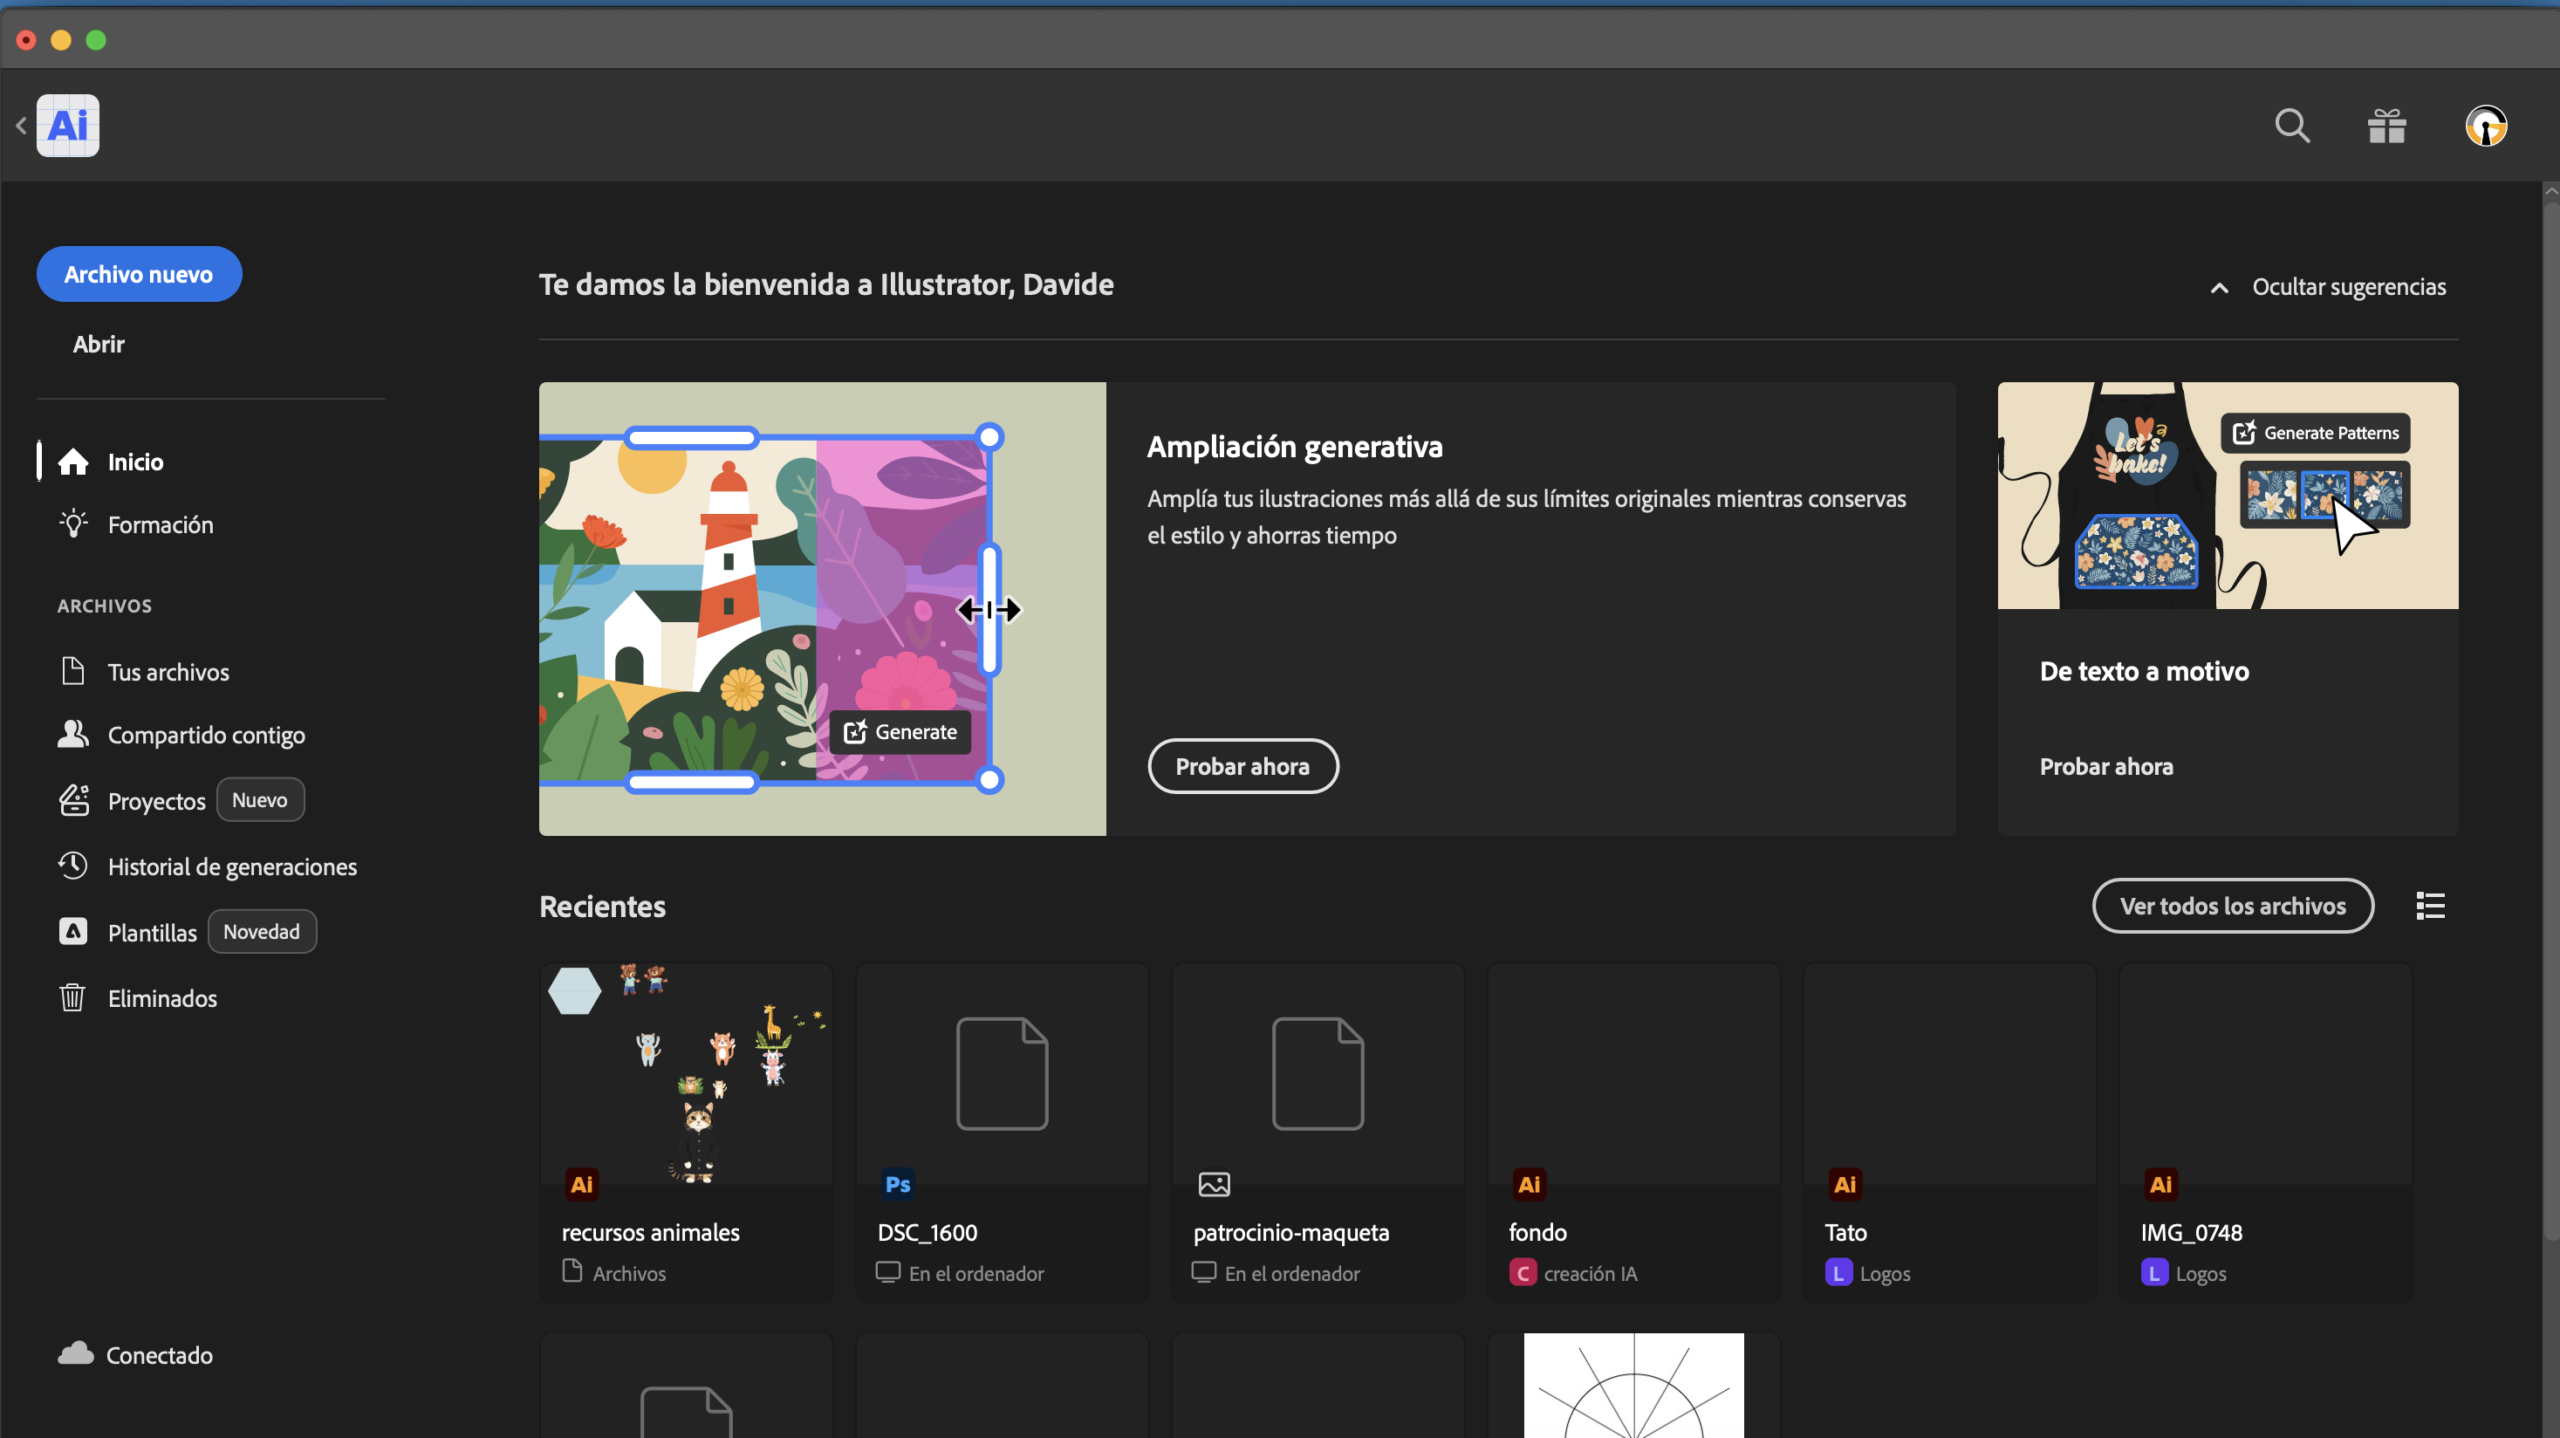Click the gift box icon
This screenshot has width=2560, height=1438.
[x=2387, y=126]
